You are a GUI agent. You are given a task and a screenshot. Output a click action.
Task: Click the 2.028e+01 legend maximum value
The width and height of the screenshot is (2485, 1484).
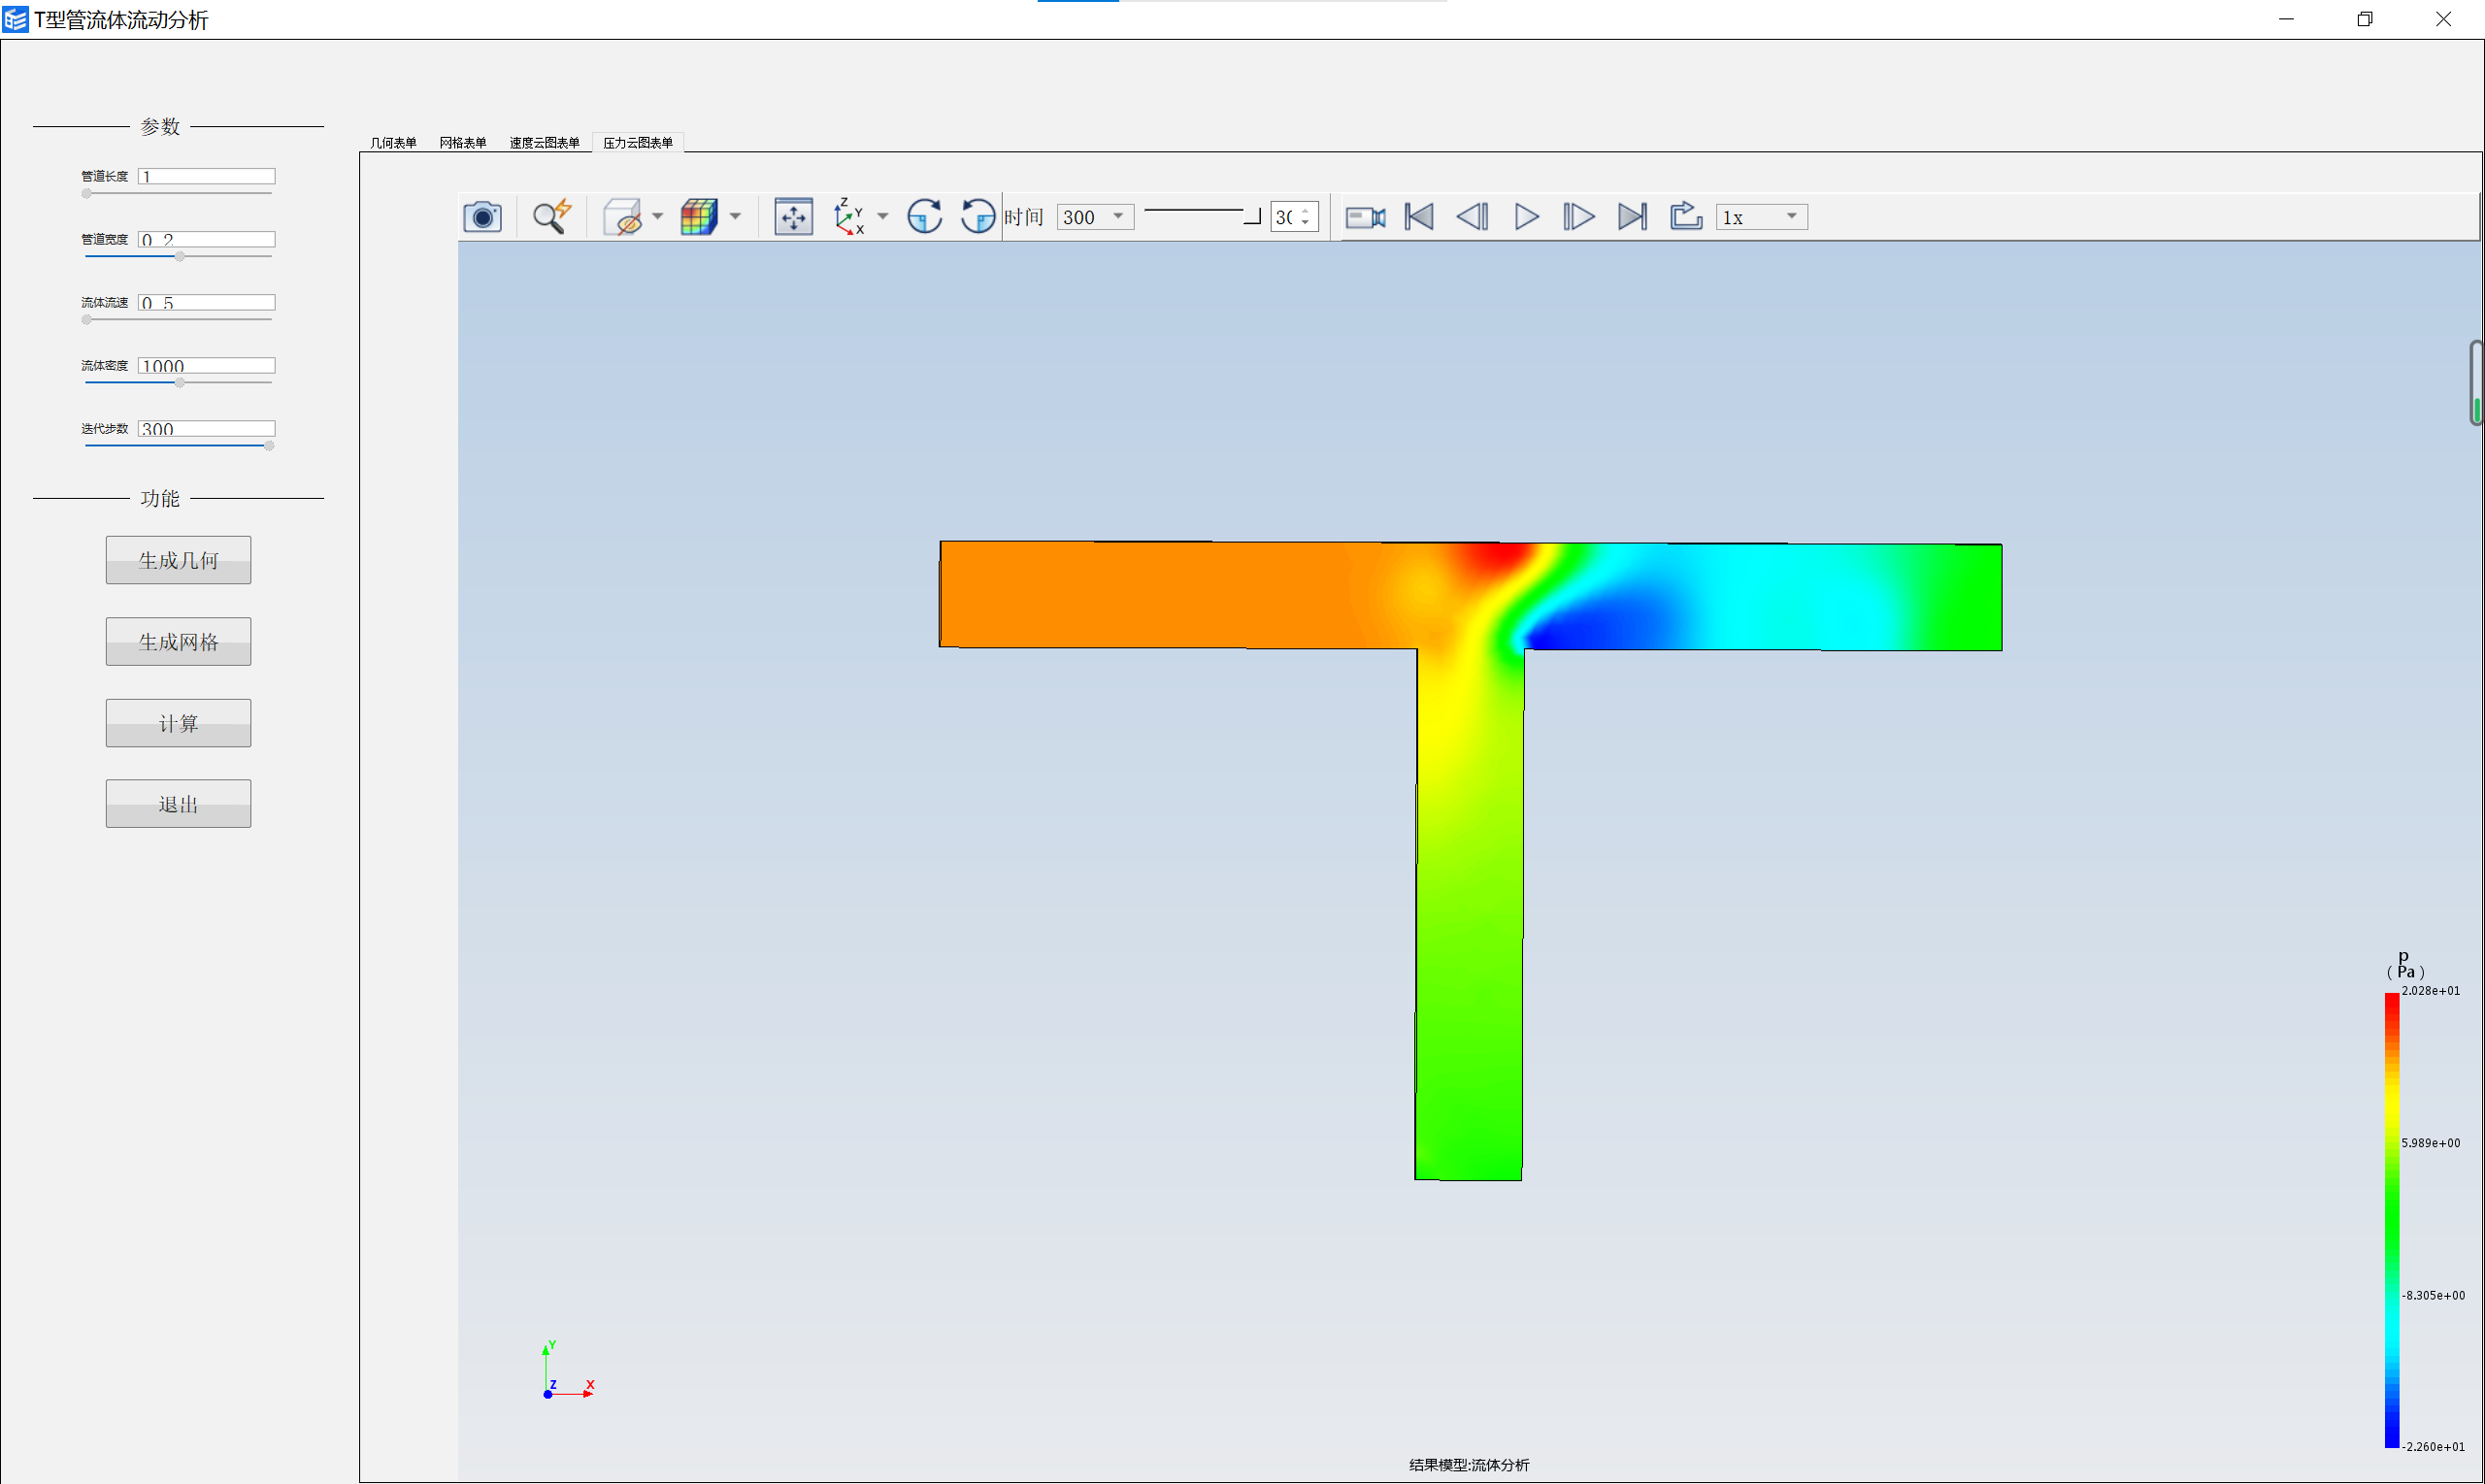(x=2430, y=991)
